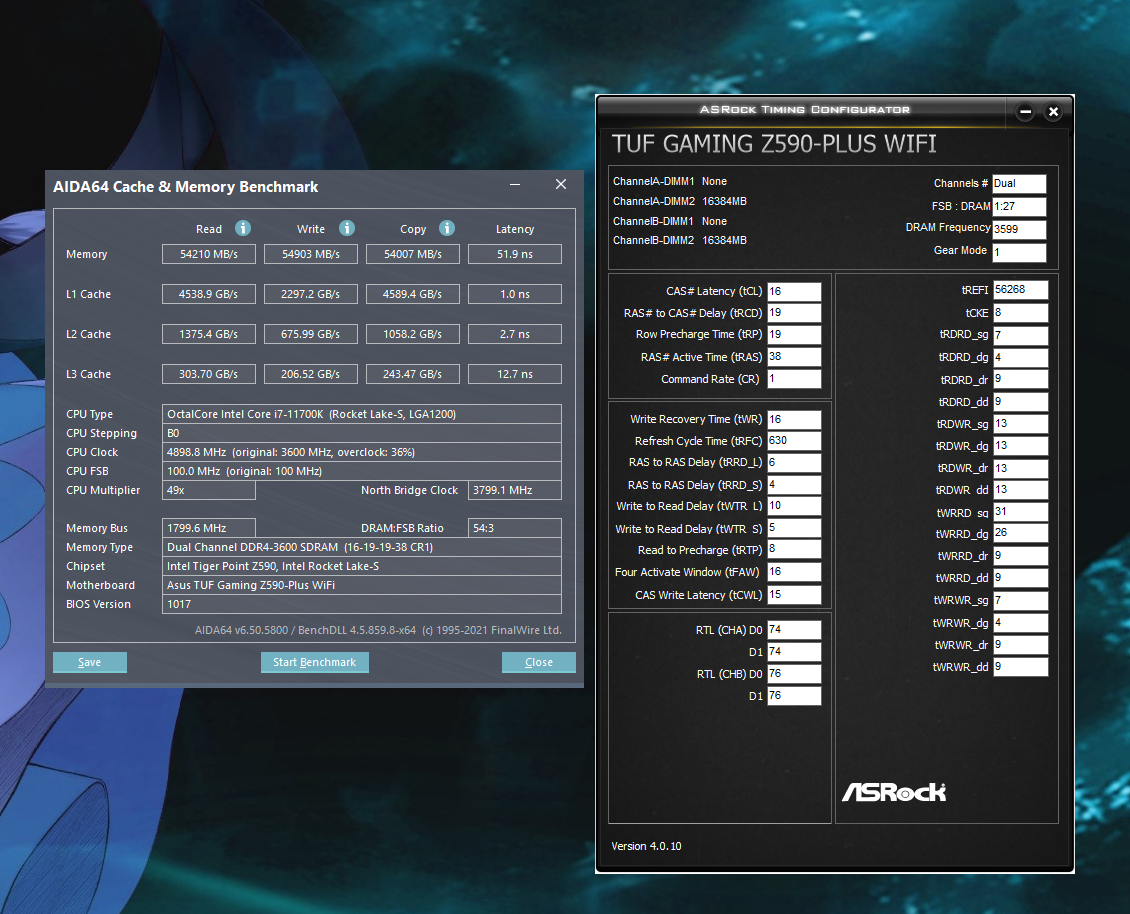Minimize the ASRock Timing Configurator window
Viewport: 1130px width, 914px height.
pos(1026,112)
